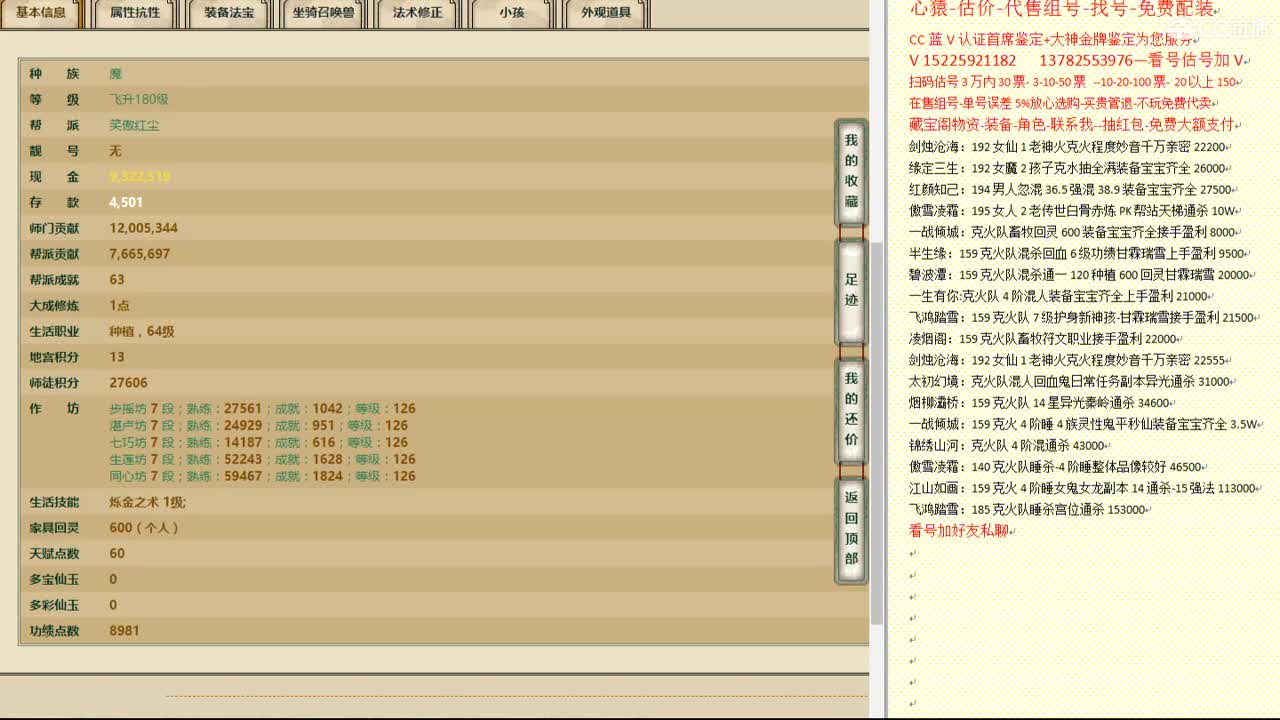Open the 小孩 tab
Image resolution: width=1280 pixels, height=720 pixels.
click(512, 13)
